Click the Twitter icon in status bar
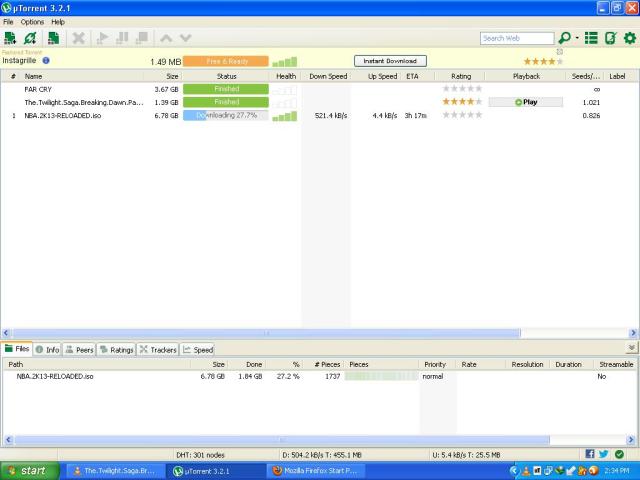This screenshot has height=480, width=640. pyautogui.click(x=604, y=454)
